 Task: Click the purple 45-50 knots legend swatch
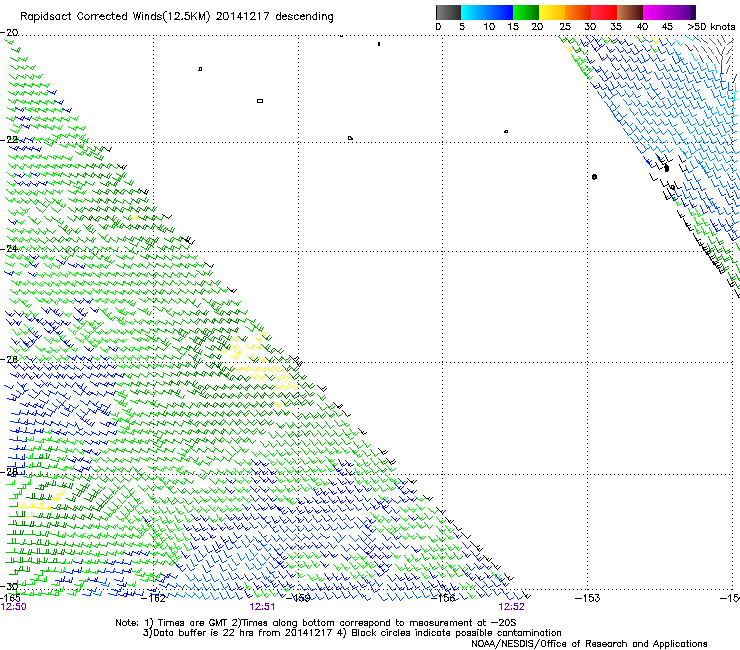pyautogui.click(x=682, y=12)
